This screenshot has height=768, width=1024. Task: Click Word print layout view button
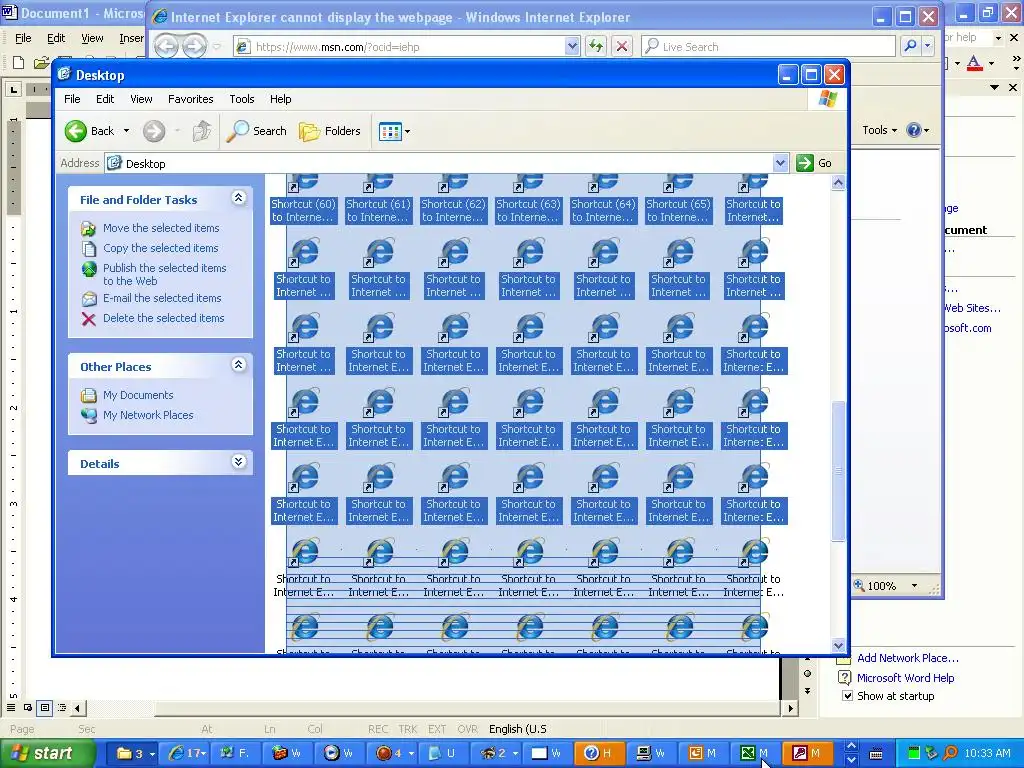[x=44, y=707]
